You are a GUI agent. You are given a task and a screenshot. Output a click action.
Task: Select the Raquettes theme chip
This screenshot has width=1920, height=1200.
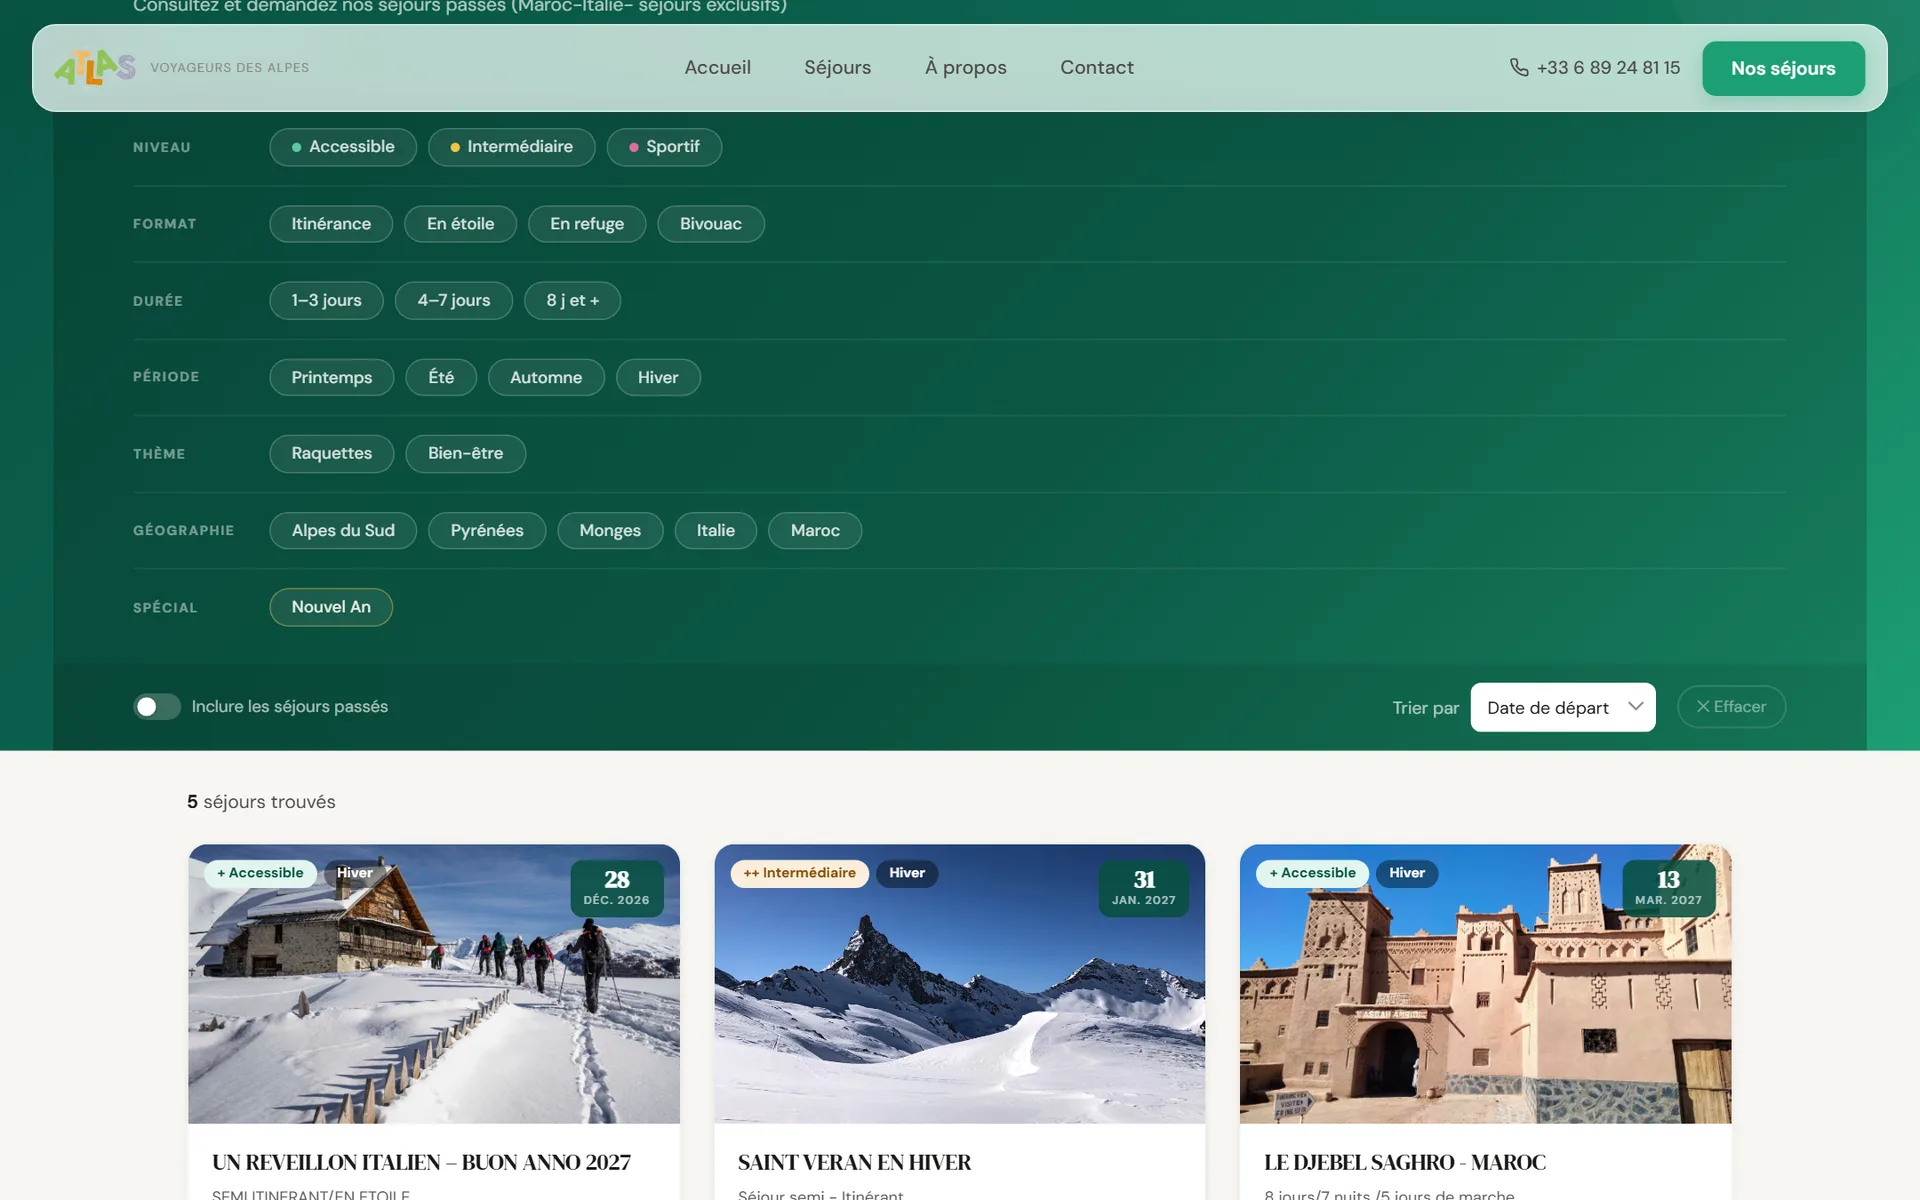click(332, 454)
